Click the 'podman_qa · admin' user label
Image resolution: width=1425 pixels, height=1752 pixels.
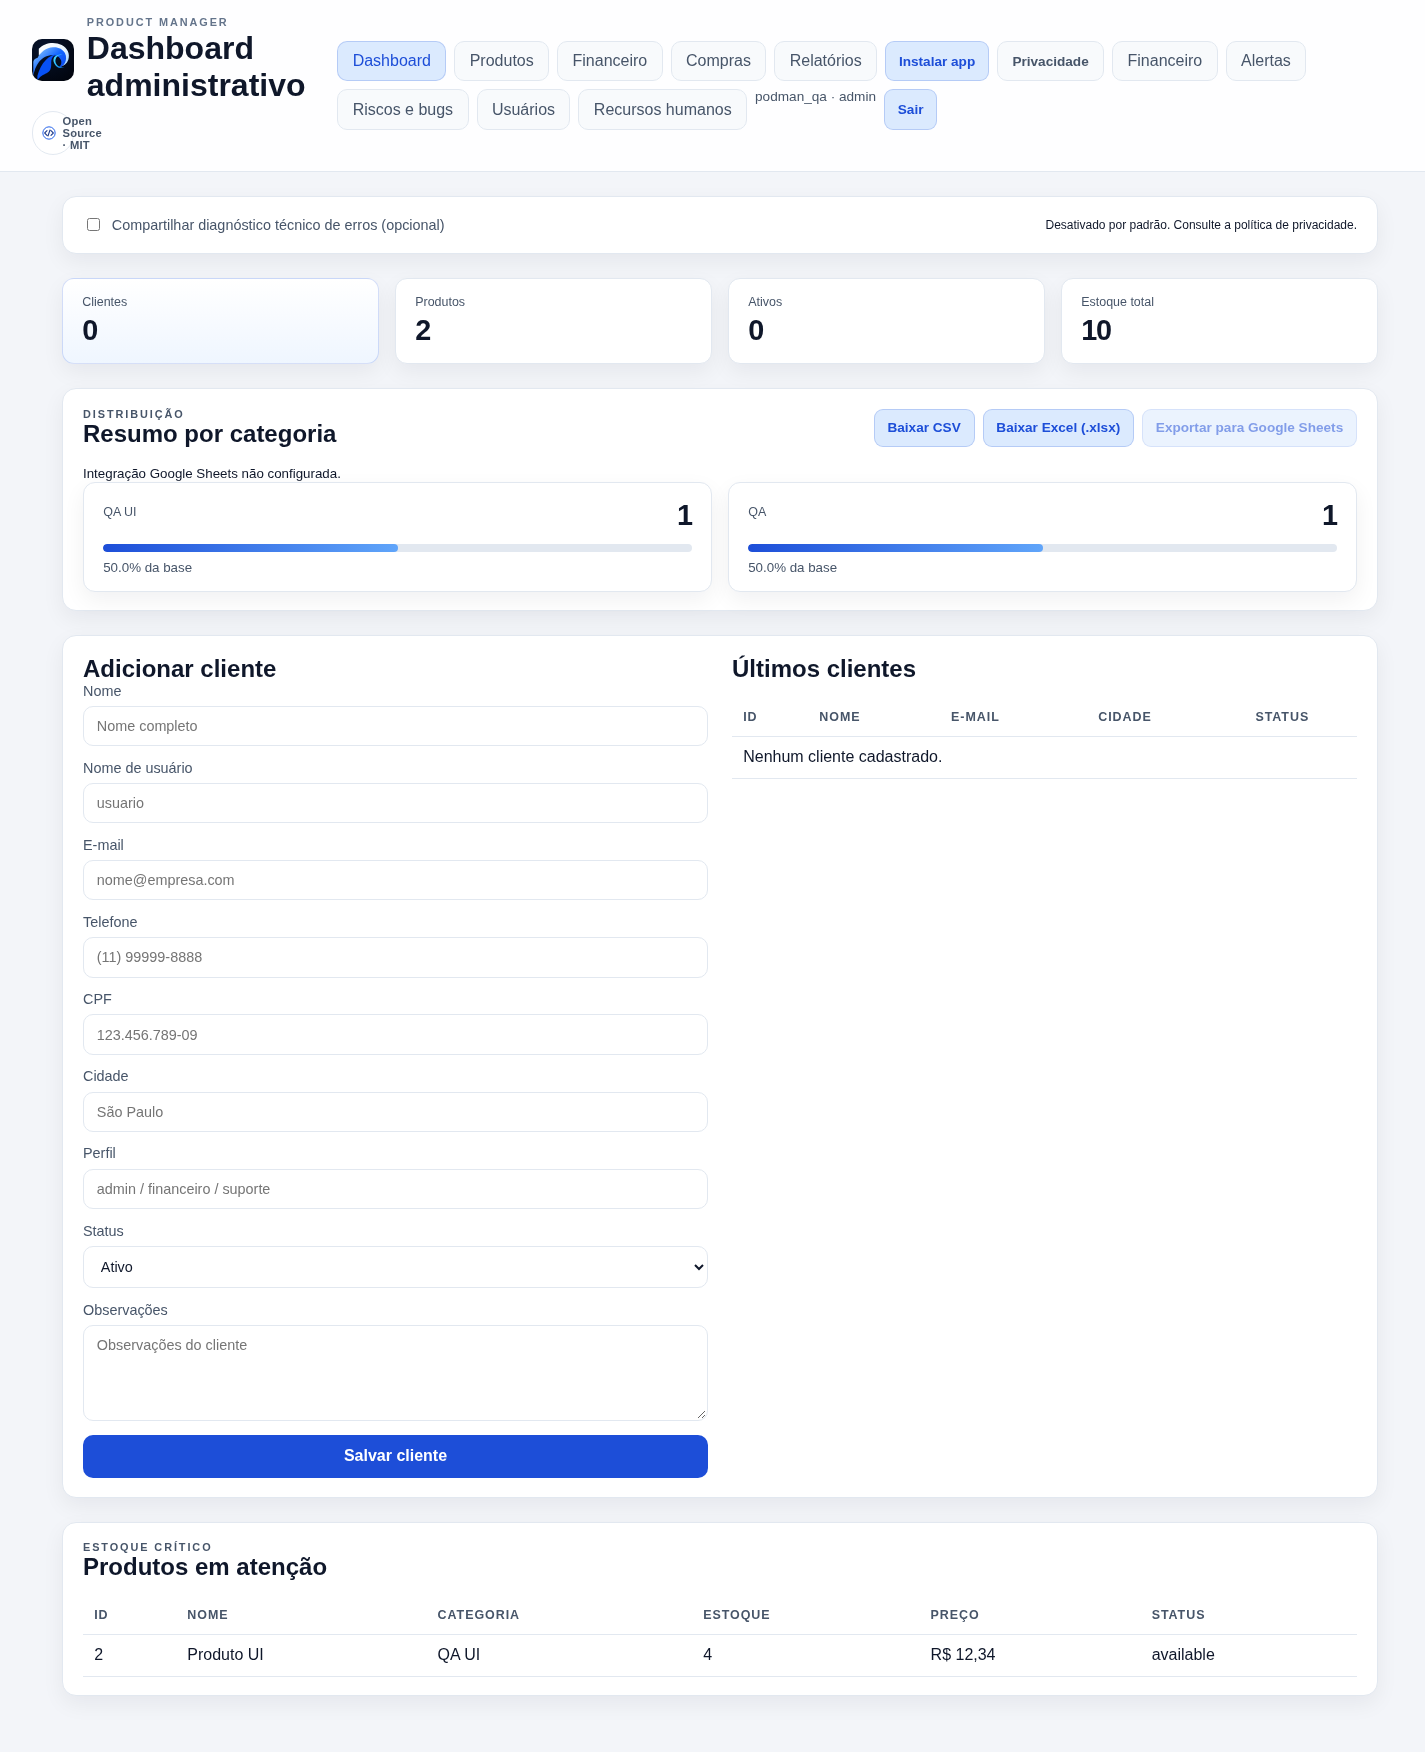pyautogui.click(x=815, y=97)
